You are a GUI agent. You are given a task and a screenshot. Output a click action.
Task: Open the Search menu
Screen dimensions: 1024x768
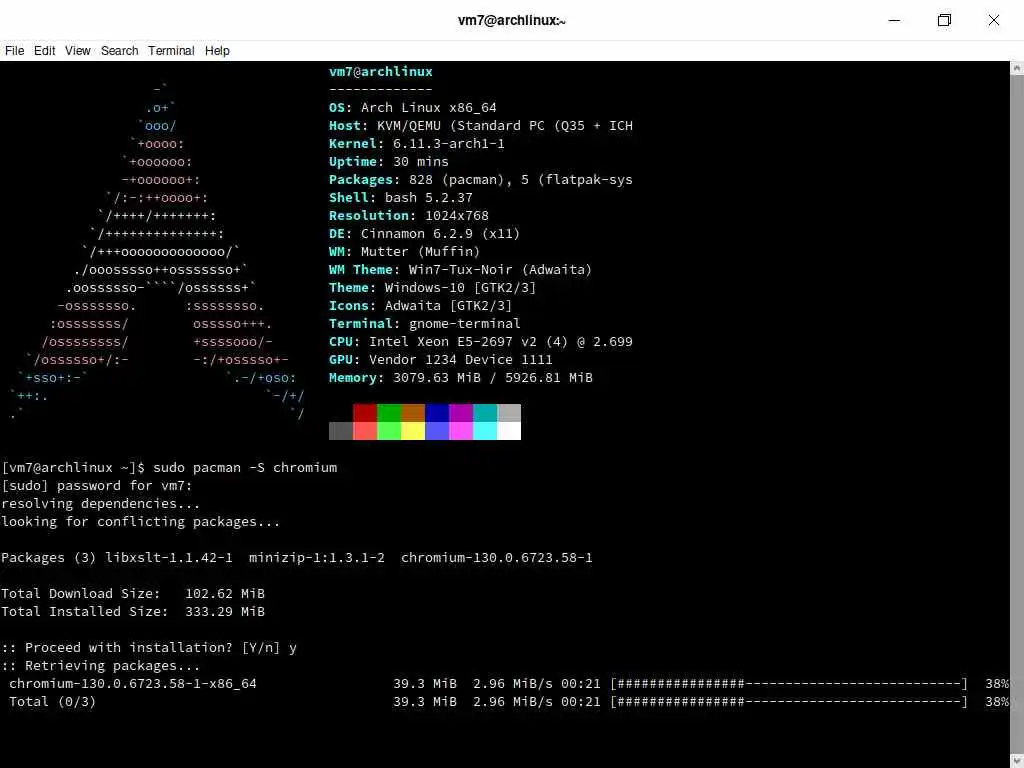point(120,51)
